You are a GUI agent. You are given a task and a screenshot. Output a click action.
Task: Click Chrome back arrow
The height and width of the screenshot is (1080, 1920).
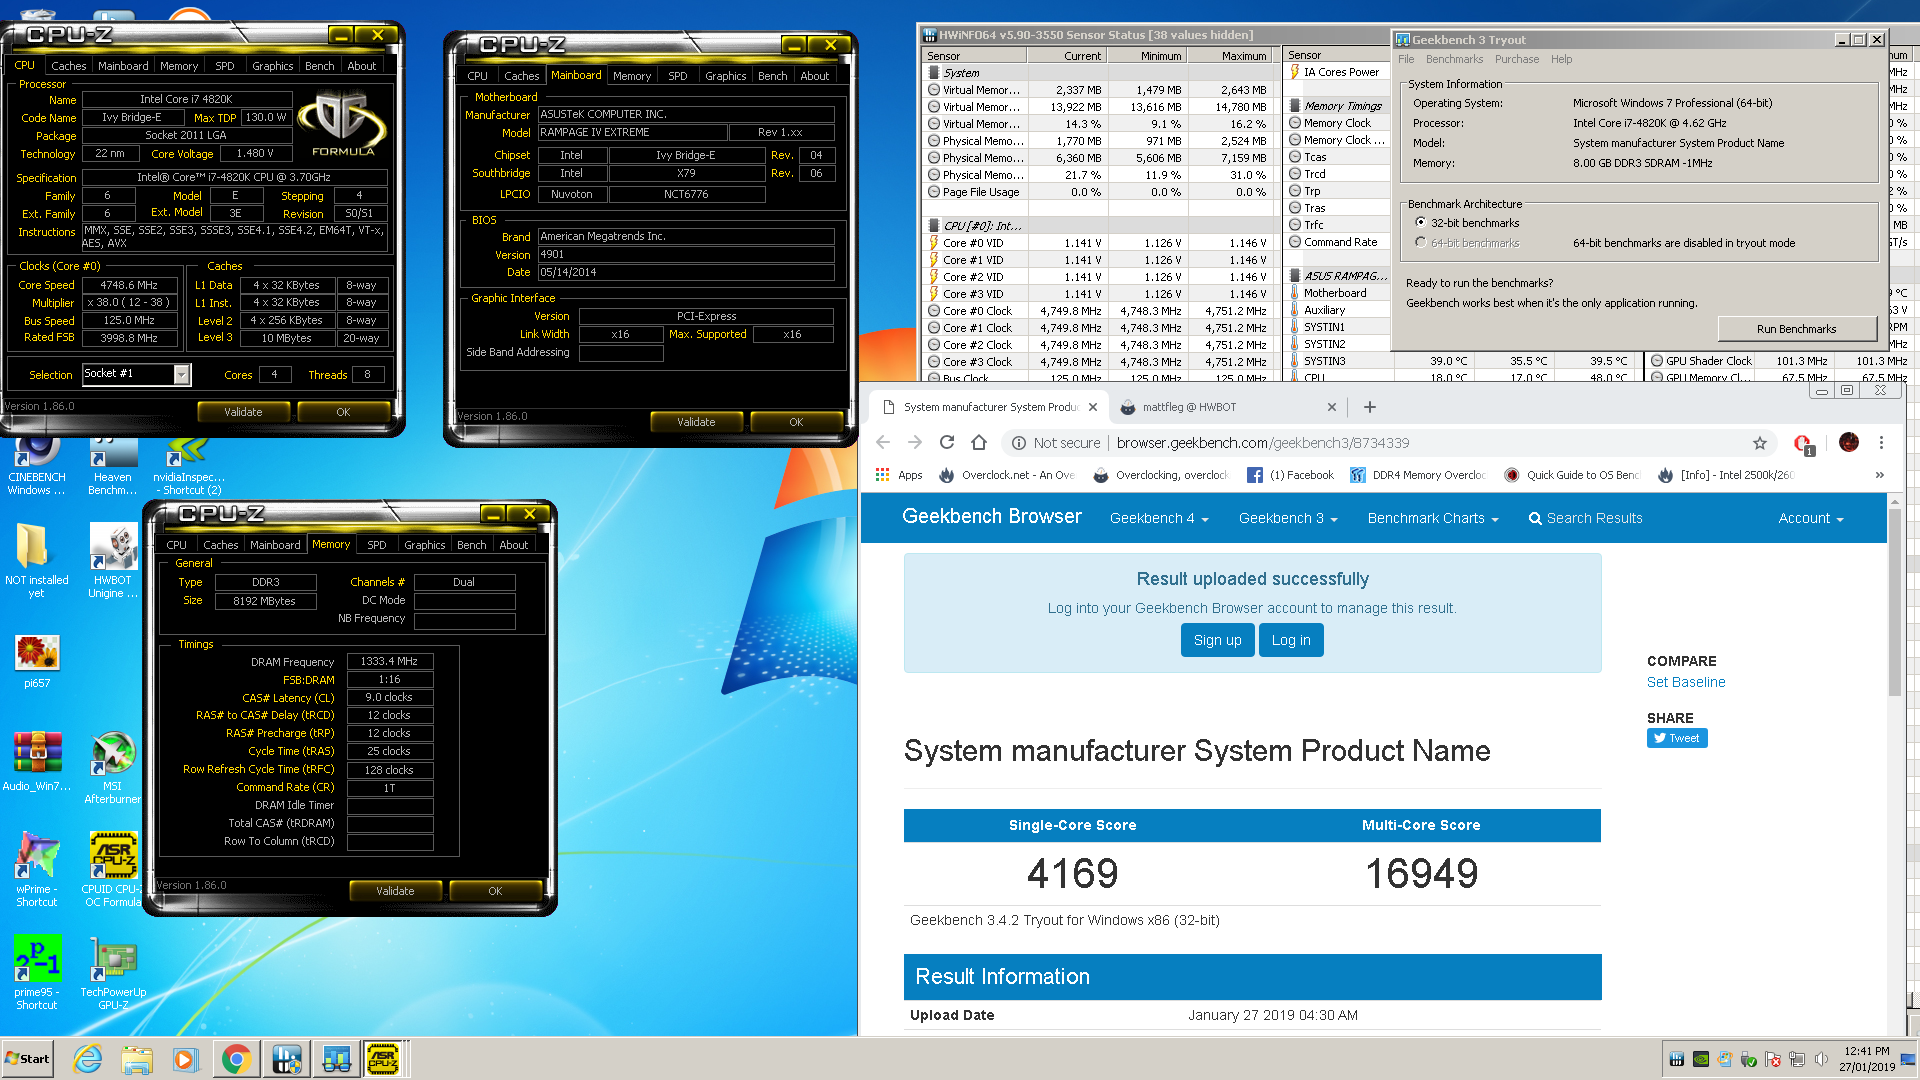point(883,443)
